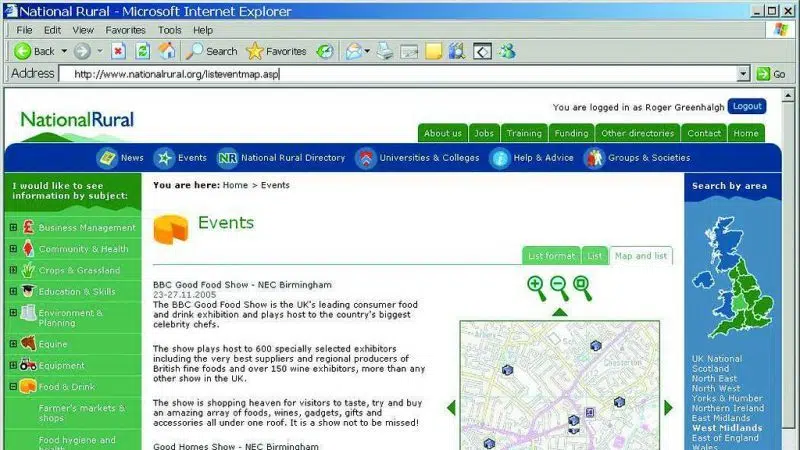Open the Contact tab
This screenshot has width=800, height=450.
coord(704,133)
